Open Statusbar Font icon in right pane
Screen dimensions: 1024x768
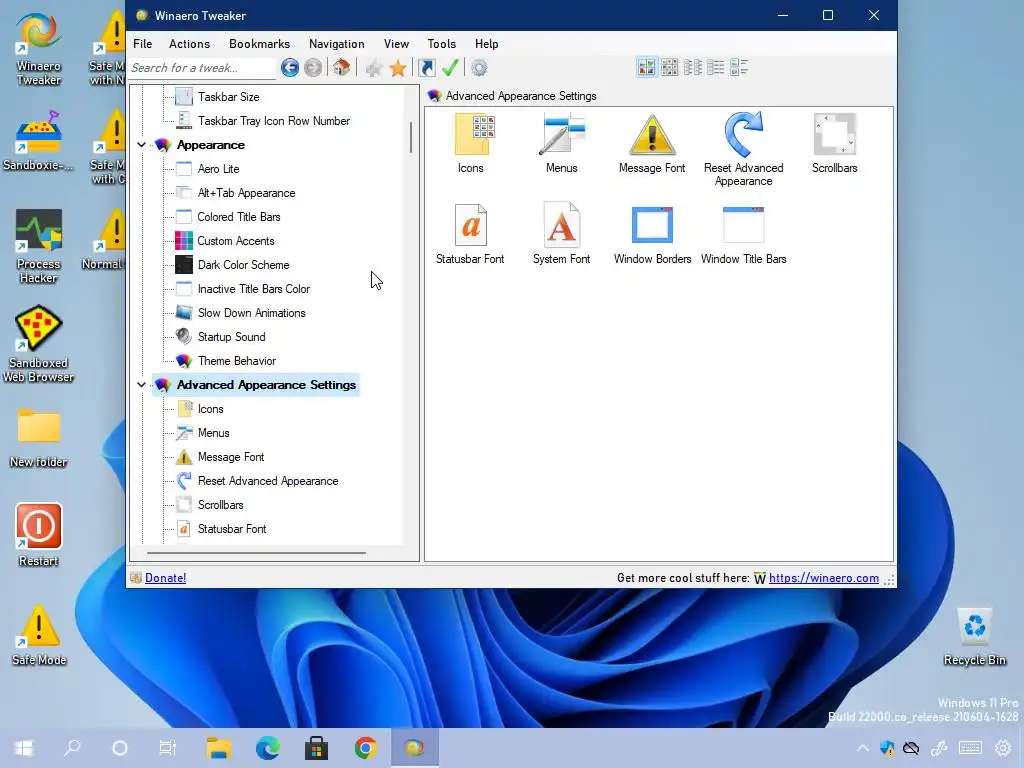470,234
